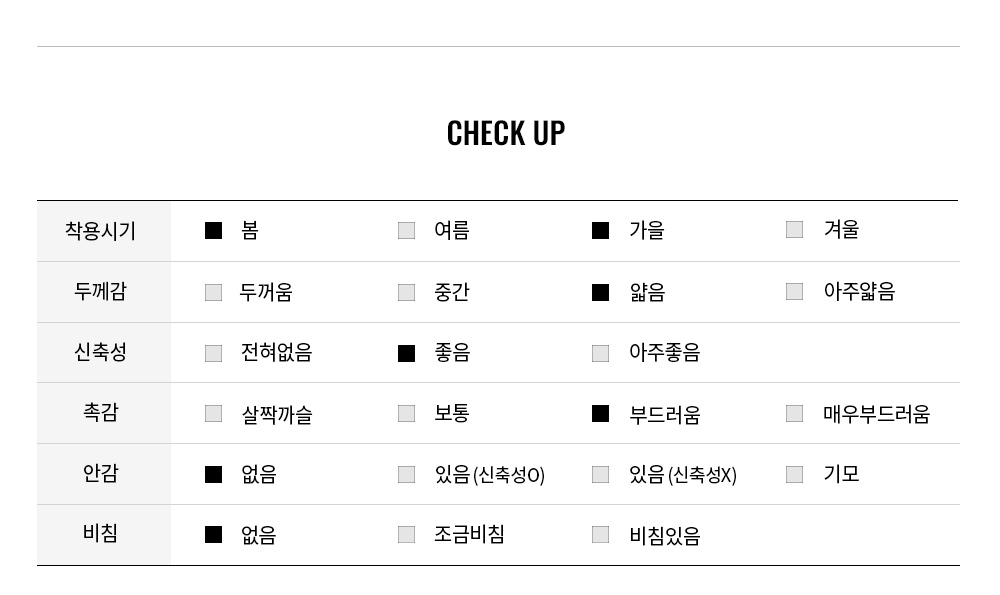Check the 살짝까슬 texture box
Viewport: 1000px width, 595px height.
213,413
